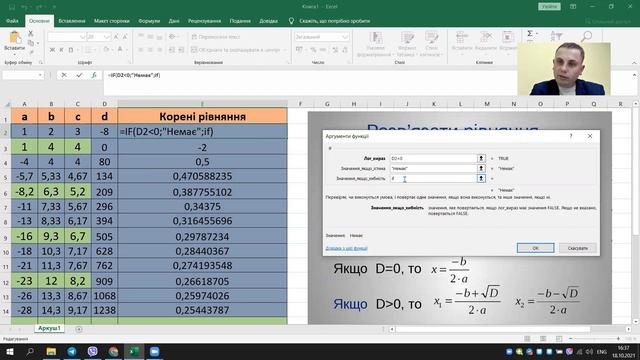Click the Значення_якщо_істина argument field
640x360 pixels.
433,168
